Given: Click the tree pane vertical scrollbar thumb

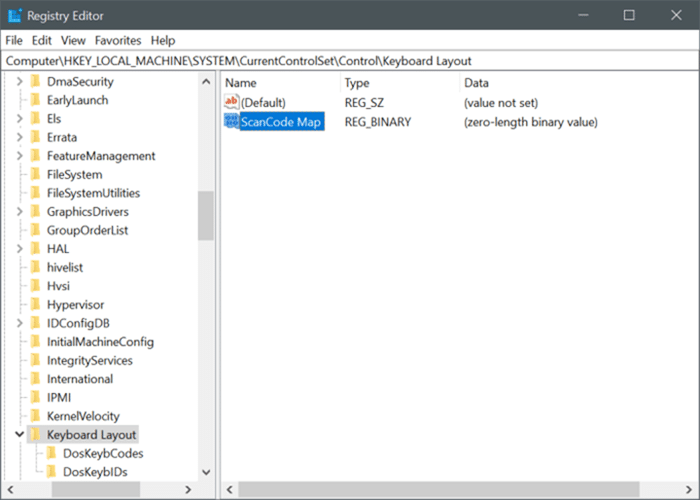Looking at the screenshot, I should [x=206, y=216].
